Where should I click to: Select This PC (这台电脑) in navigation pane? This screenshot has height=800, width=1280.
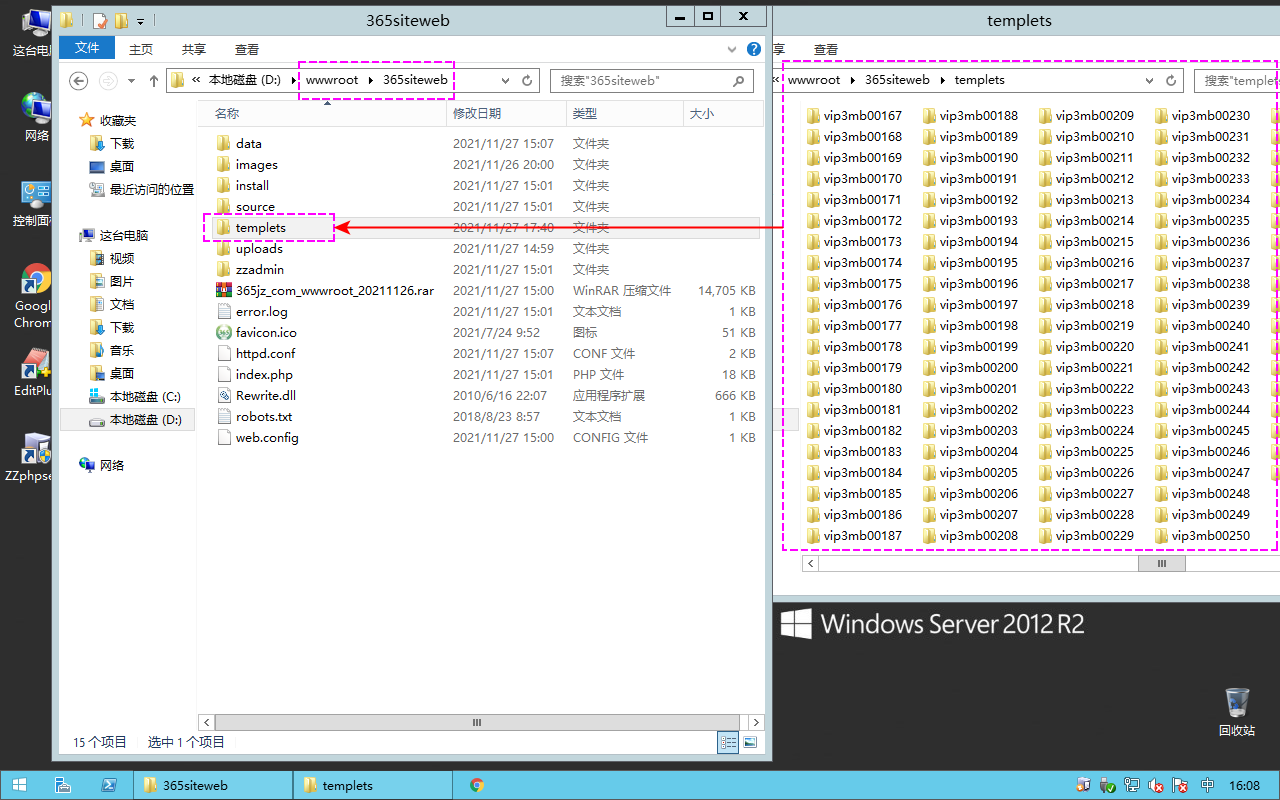click(x=124, y=235)
